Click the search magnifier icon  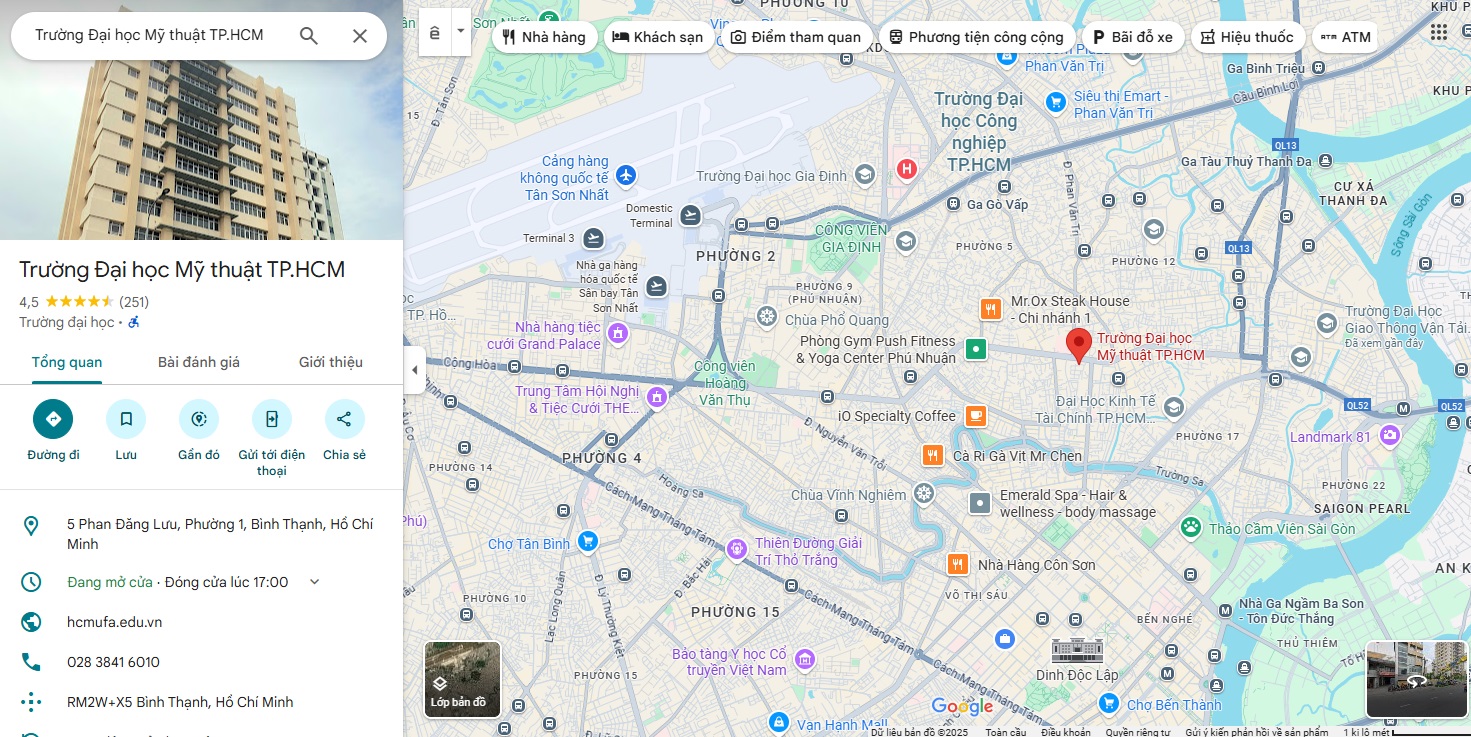click(309, 36)
